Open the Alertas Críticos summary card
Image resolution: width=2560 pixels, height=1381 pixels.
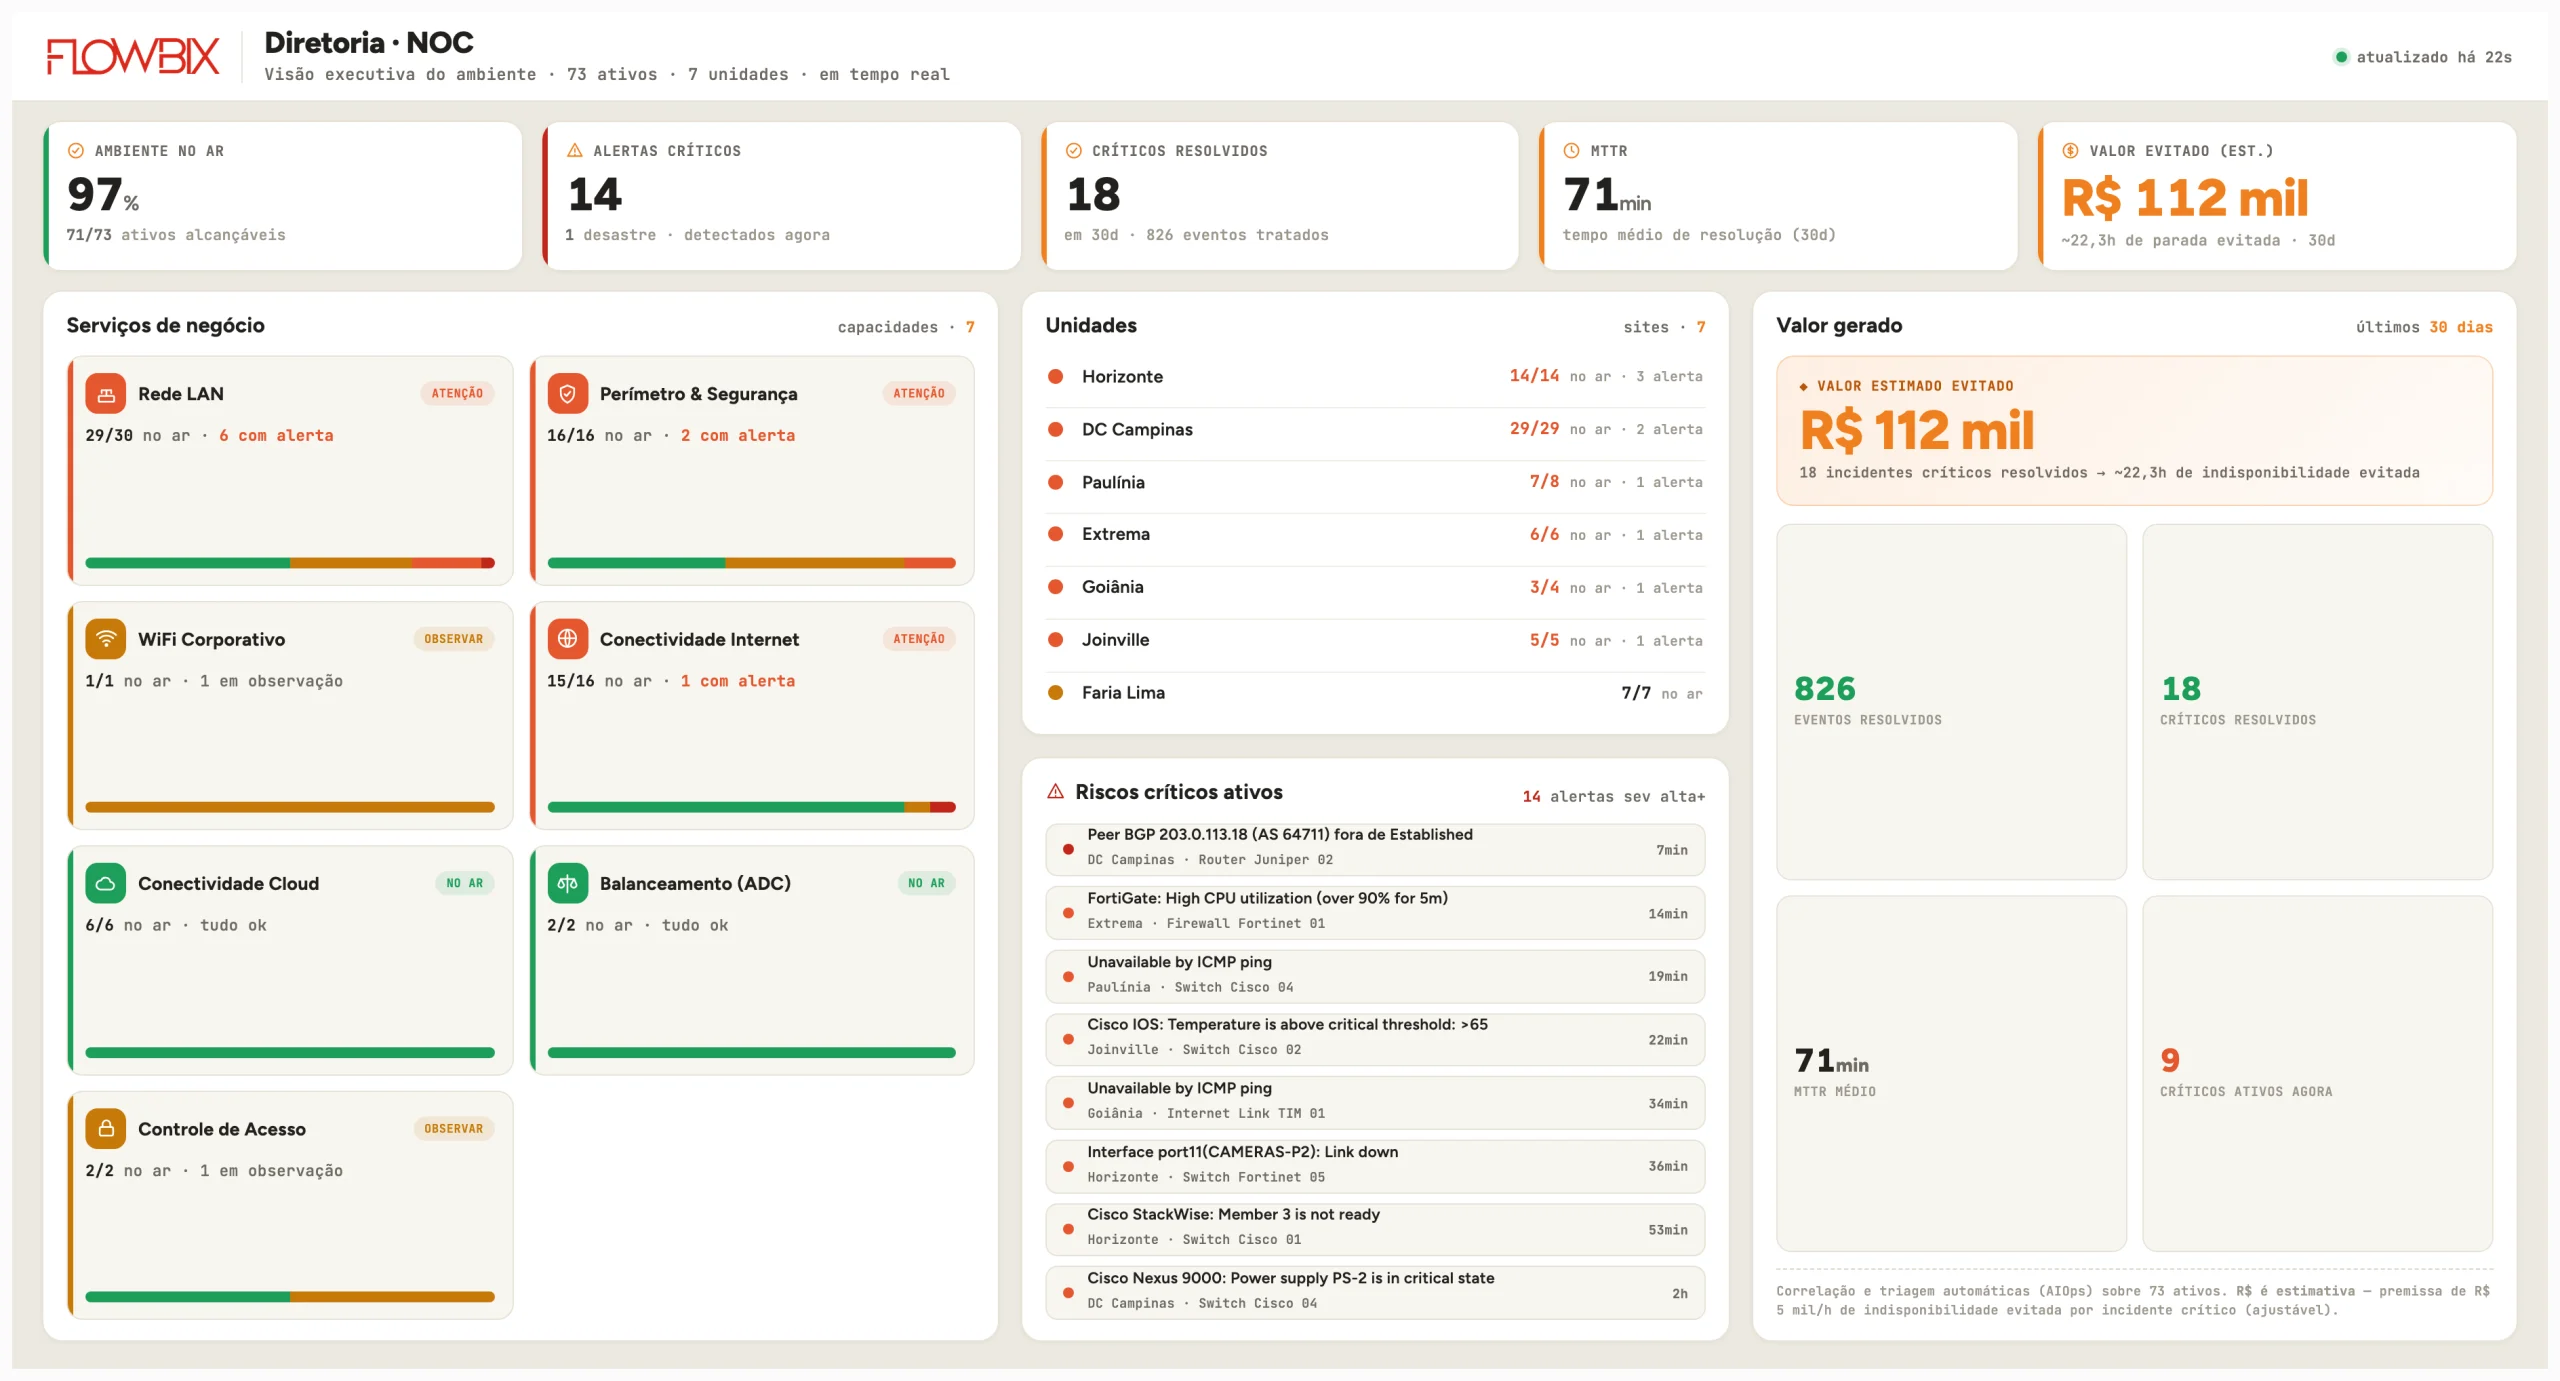781,196
